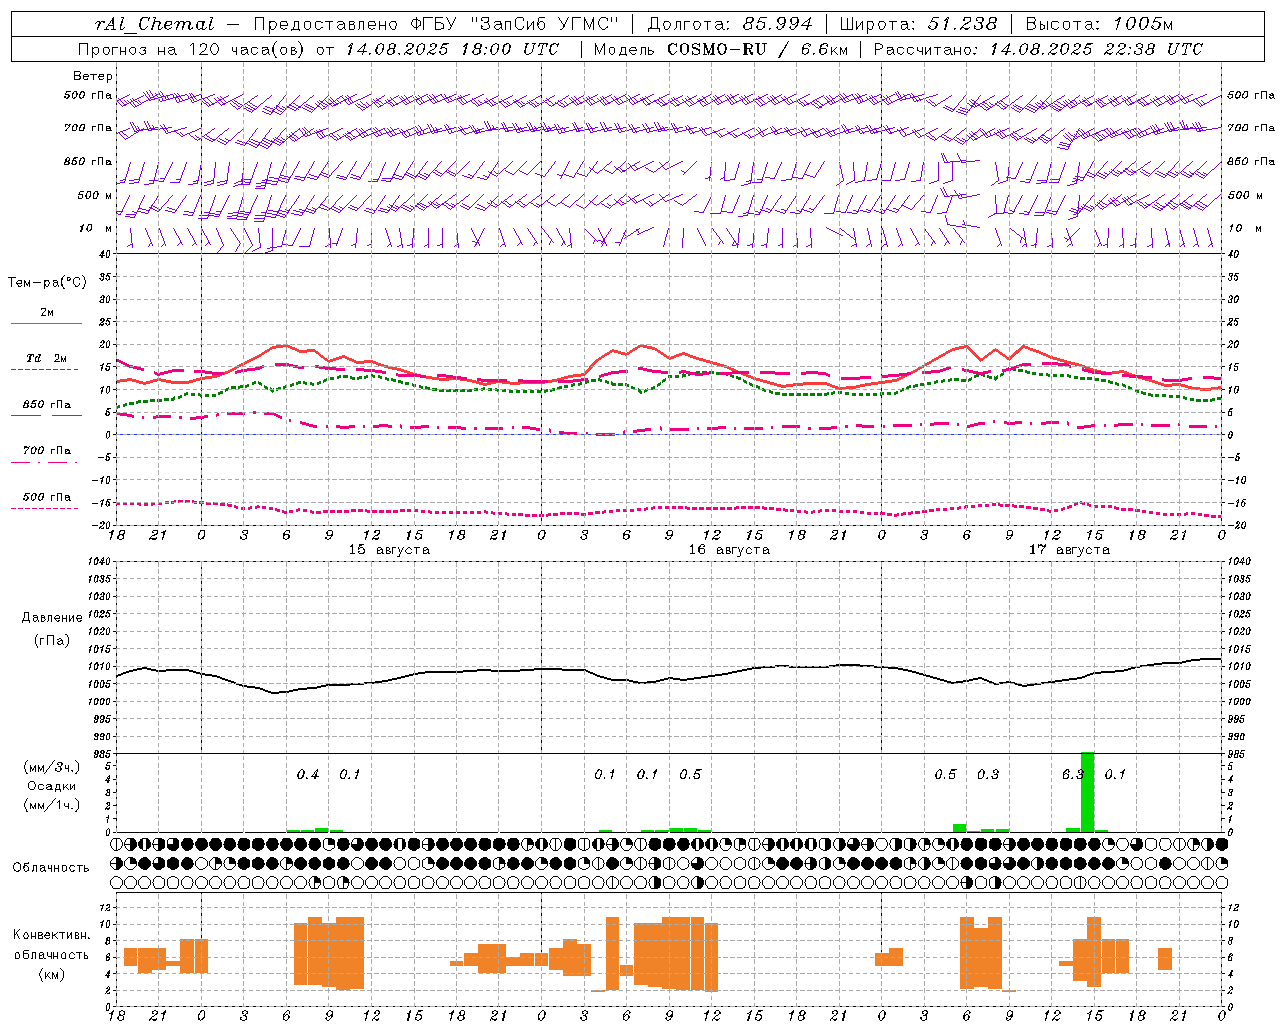Select the elevation text Высота: 1005м
Image resolution: width=1280 pixels, height=1024 pixels.
pyautogui.click(x=1099, y=24)
